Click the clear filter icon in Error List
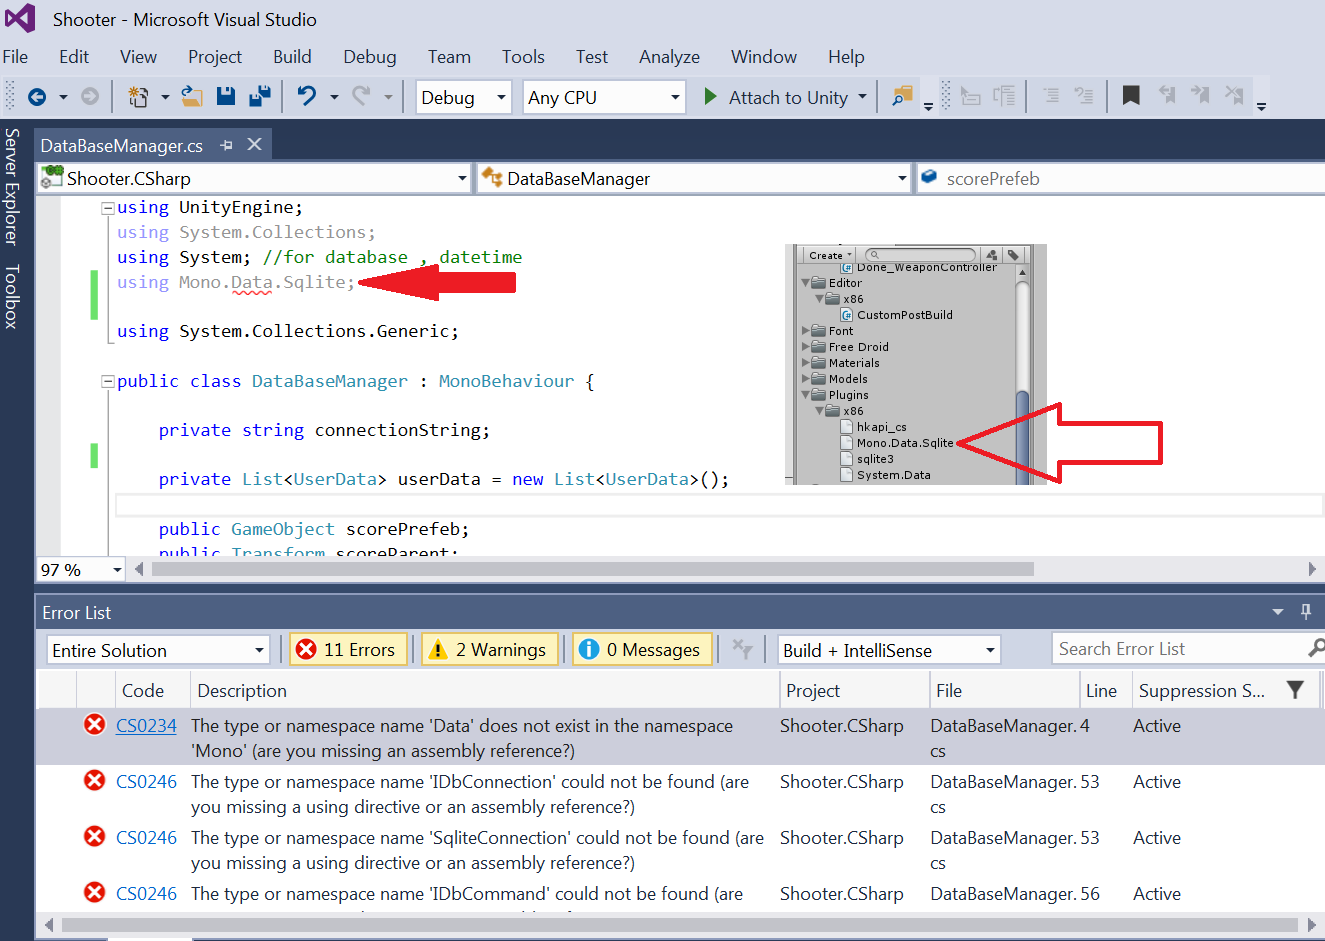1325x941 pixels. click(x=742, y=649)
